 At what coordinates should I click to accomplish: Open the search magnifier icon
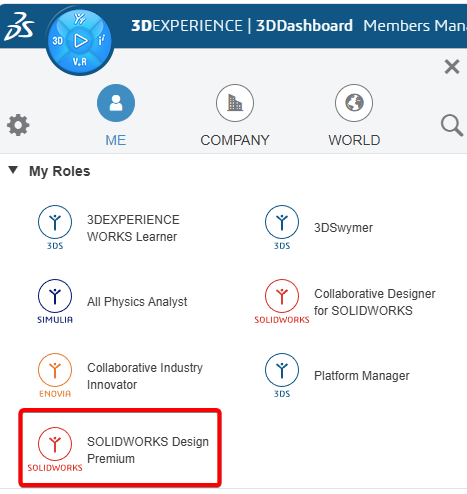(452, 125)
